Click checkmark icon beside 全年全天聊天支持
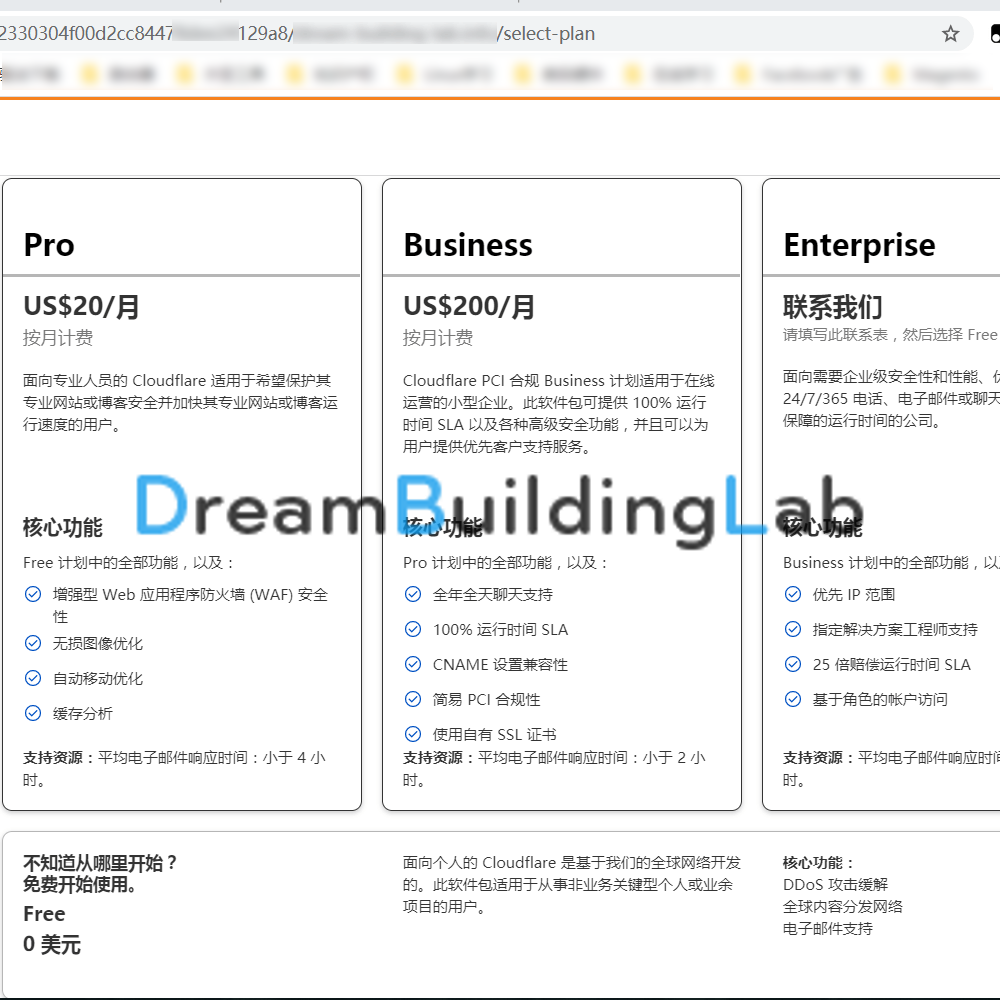Image resolution: width=1000 pixels, height=1000 pixels. (413, 594)
